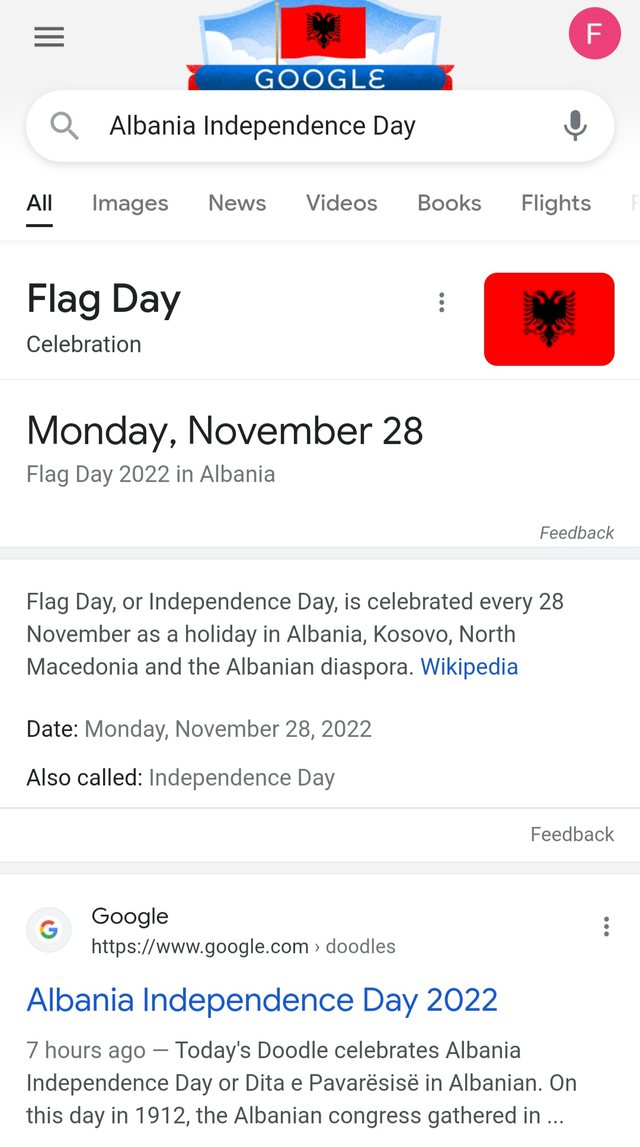Focus the search box with Albania Independence Day
The image size is (640, 1147).
tap(320, 126)
